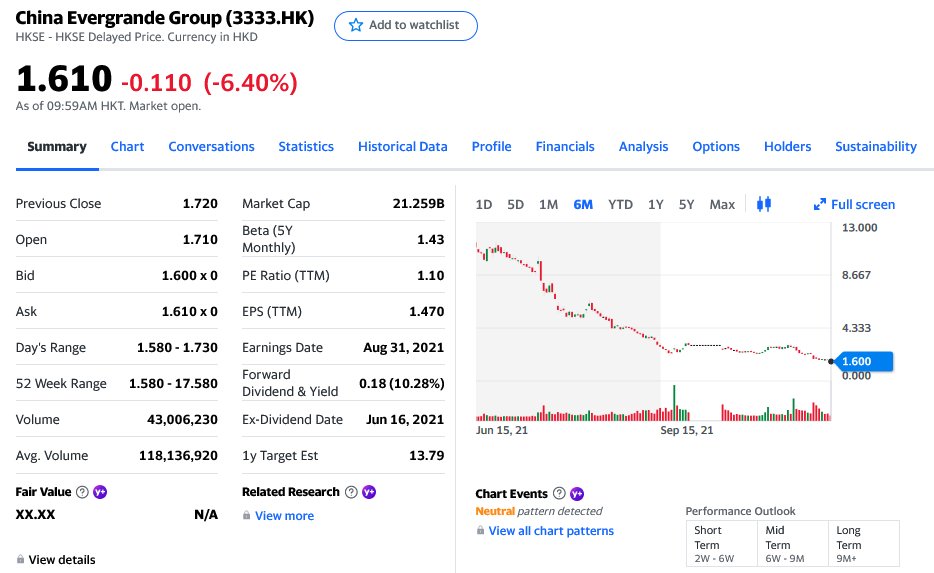Set chart range to 5Y
The height and width of the screenshot is (573, 934).
(x=686, y=205)
